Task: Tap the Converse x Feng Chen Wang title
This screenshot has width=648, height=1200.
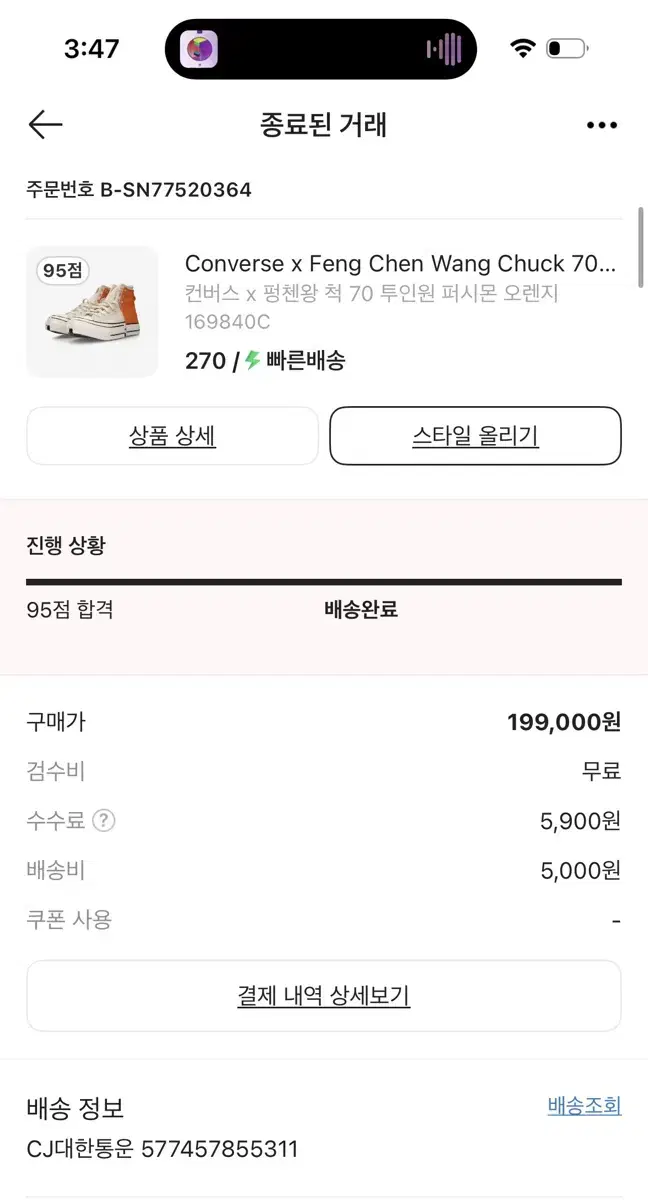Action: tap(400, 264)
